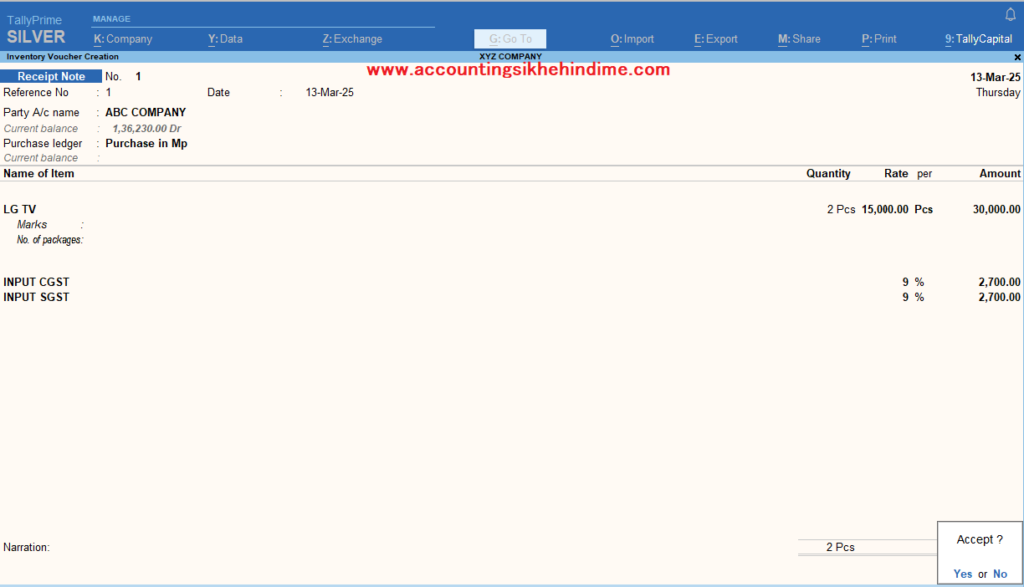Open the P: Print menu
The width and height of the screenshot is (1024, 587).
click(x=879, y=39)
